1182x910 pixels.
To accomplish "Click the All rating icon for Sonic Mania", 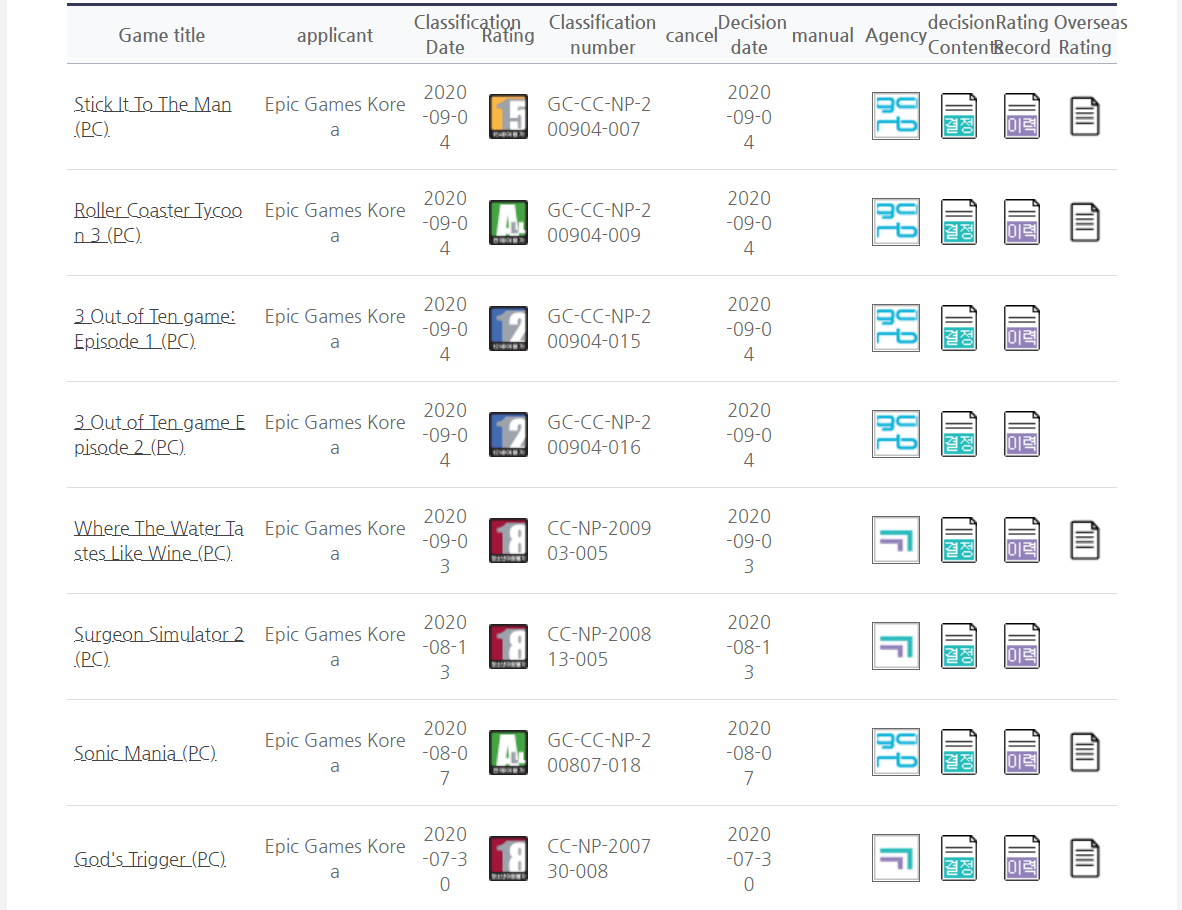I will 508,753.
